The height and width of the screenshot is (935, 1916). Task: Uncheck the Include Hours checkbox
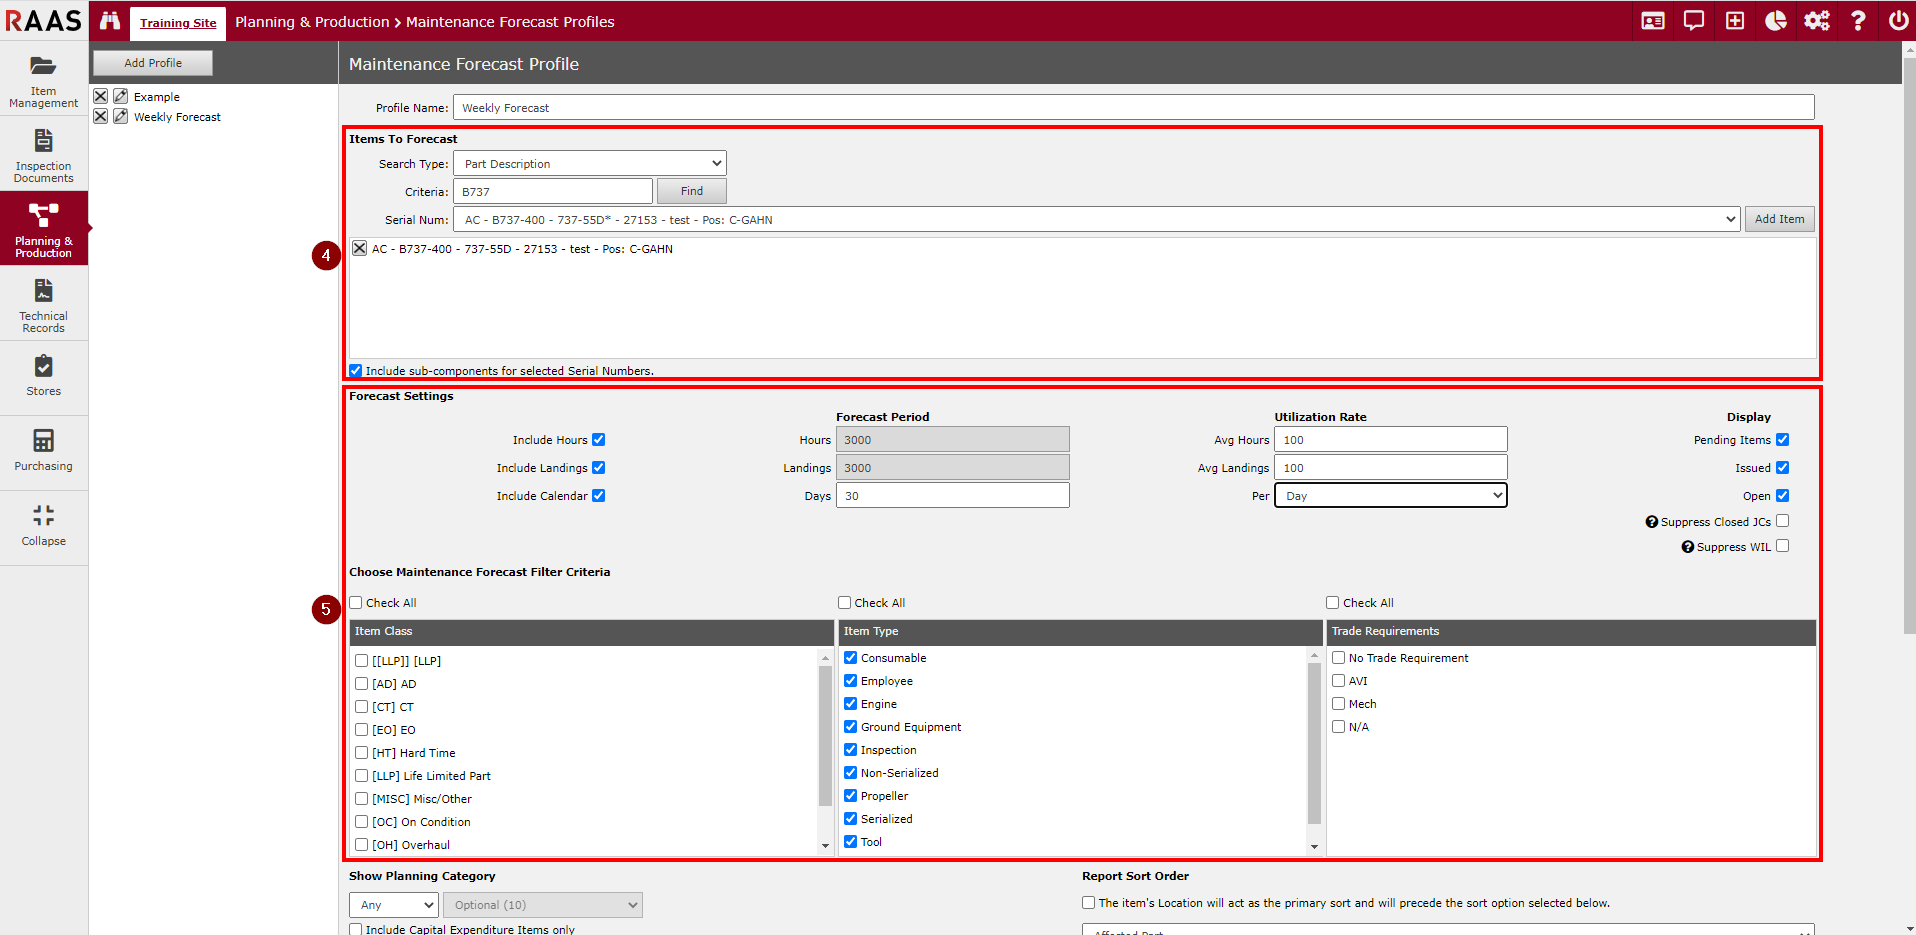tap(598, 440)
